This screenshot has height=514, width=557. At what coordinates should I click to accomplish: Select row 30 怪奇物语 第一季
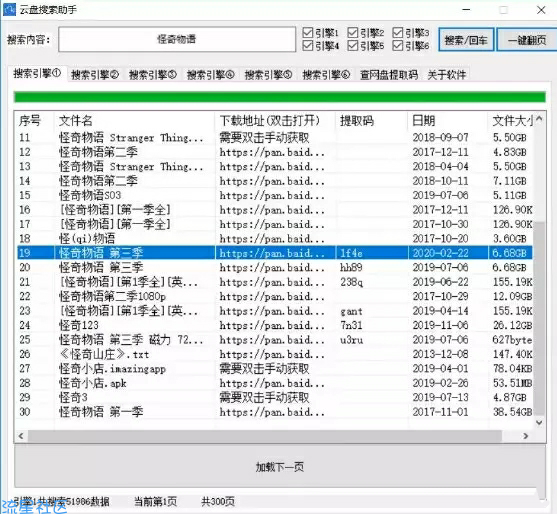point(274,412)
